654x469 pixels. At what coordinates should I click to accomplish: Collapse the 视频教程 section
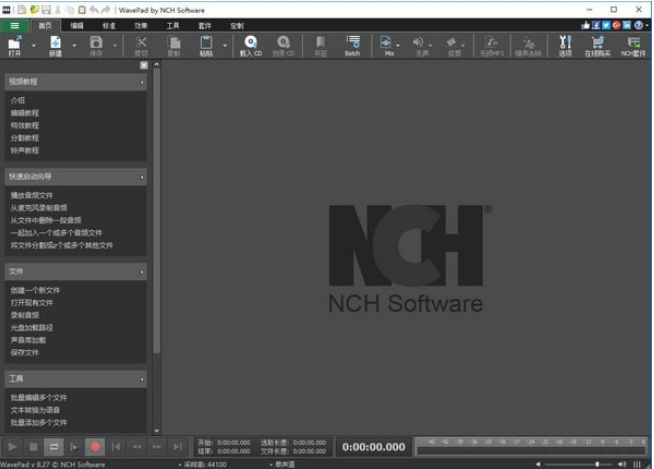(x=142, y=82)
